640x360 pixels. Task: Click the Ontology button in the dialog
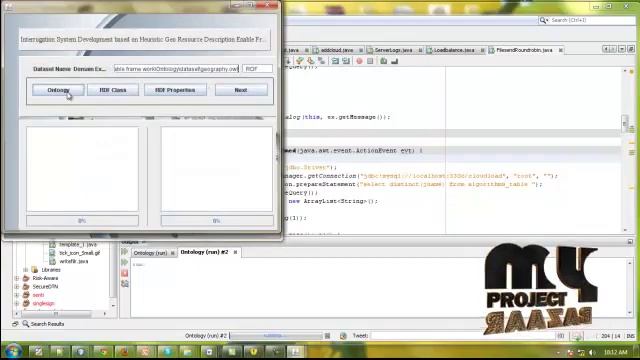pos(58,90)
